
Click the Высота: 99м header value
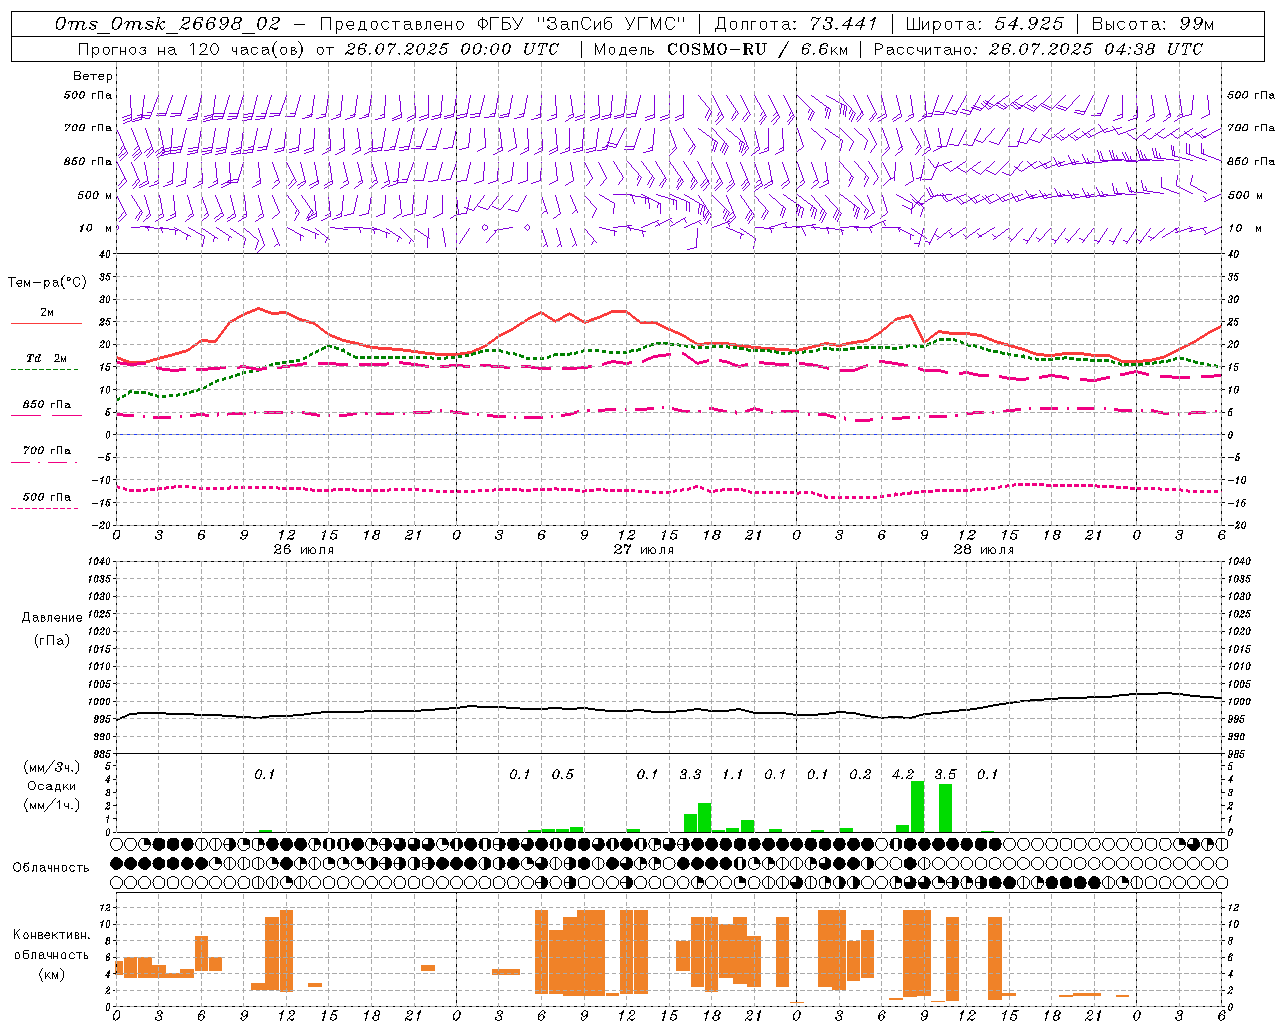pos(1152,24)
